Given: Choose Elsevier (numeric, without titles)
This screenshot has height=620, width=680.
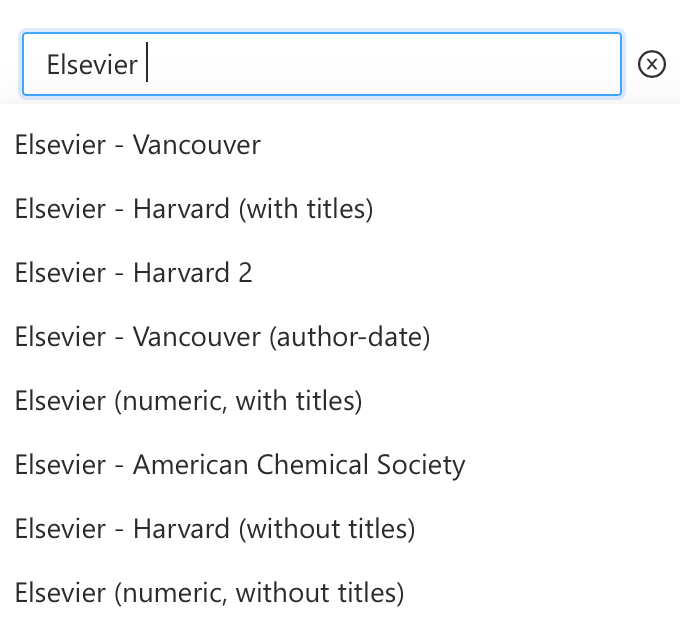Looking at the screenshot, I should [x=340, y=593].
